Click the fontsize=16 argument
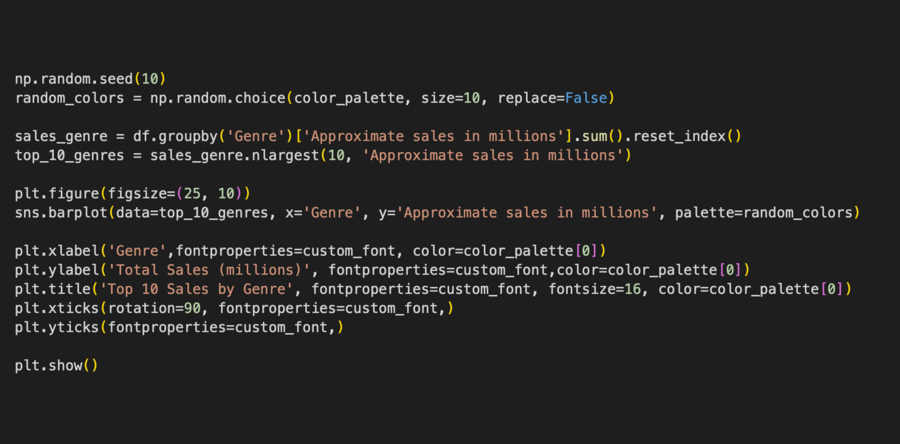Screen dimensions: 900x444 (597, 289)
